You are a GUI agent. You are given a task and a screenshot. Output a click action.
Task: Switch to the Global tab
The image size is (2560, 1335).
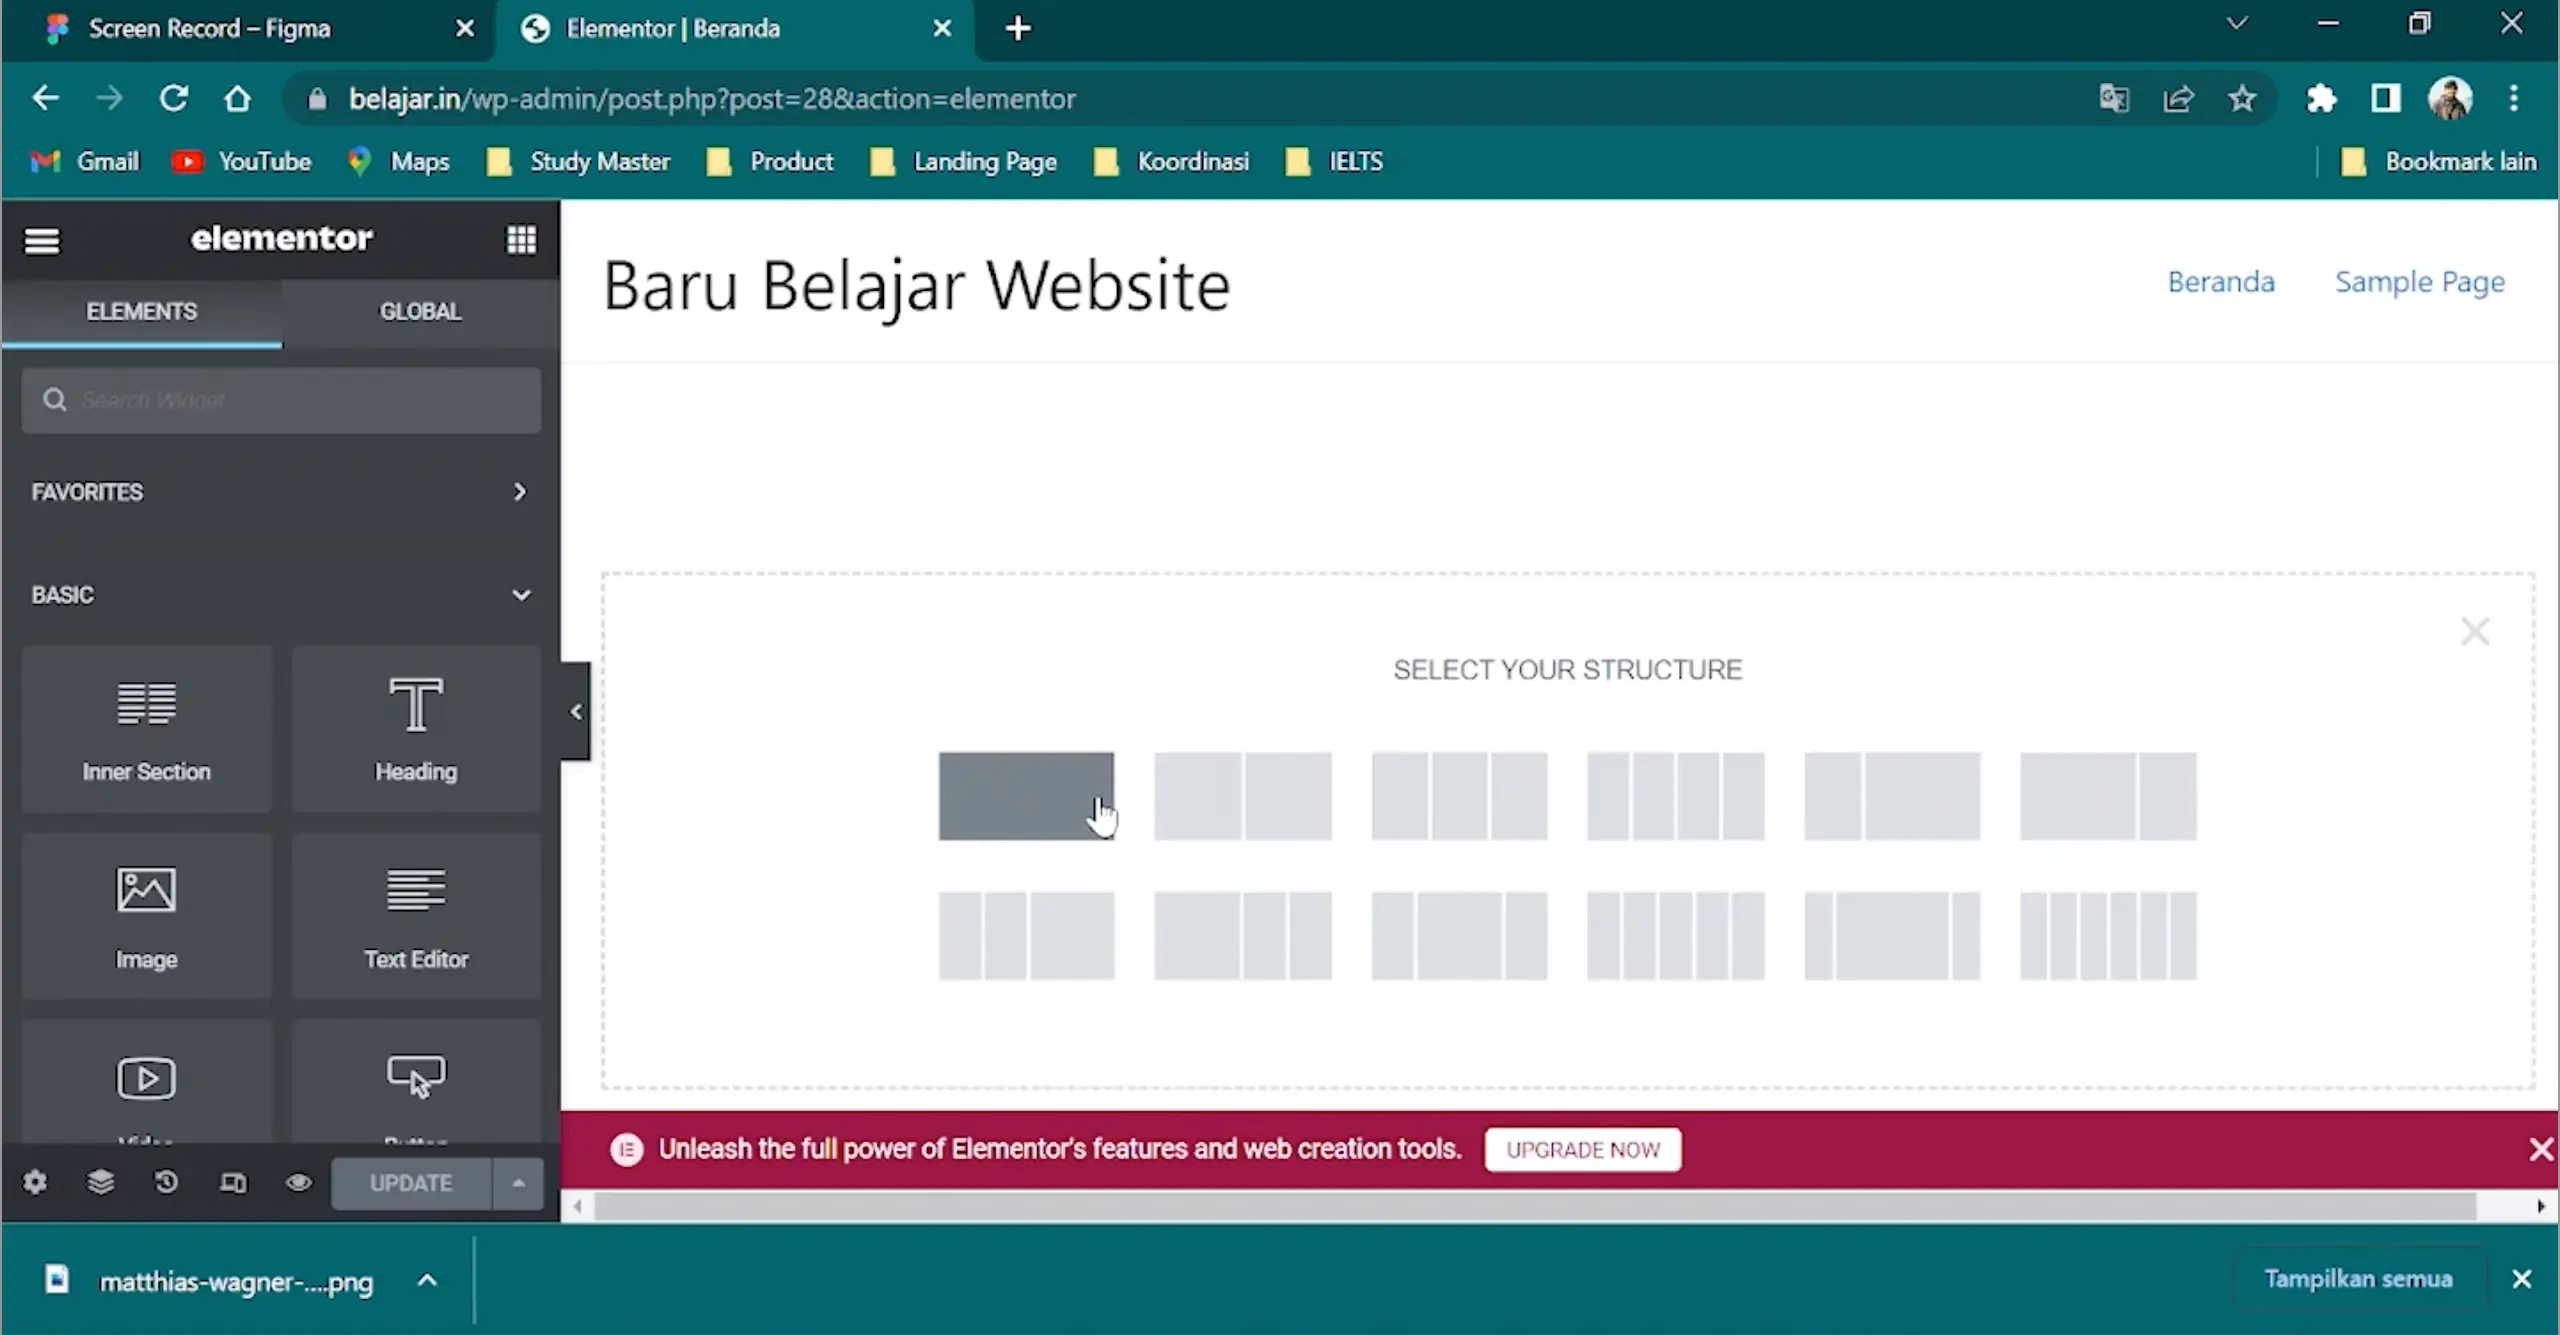click(420, 312)
